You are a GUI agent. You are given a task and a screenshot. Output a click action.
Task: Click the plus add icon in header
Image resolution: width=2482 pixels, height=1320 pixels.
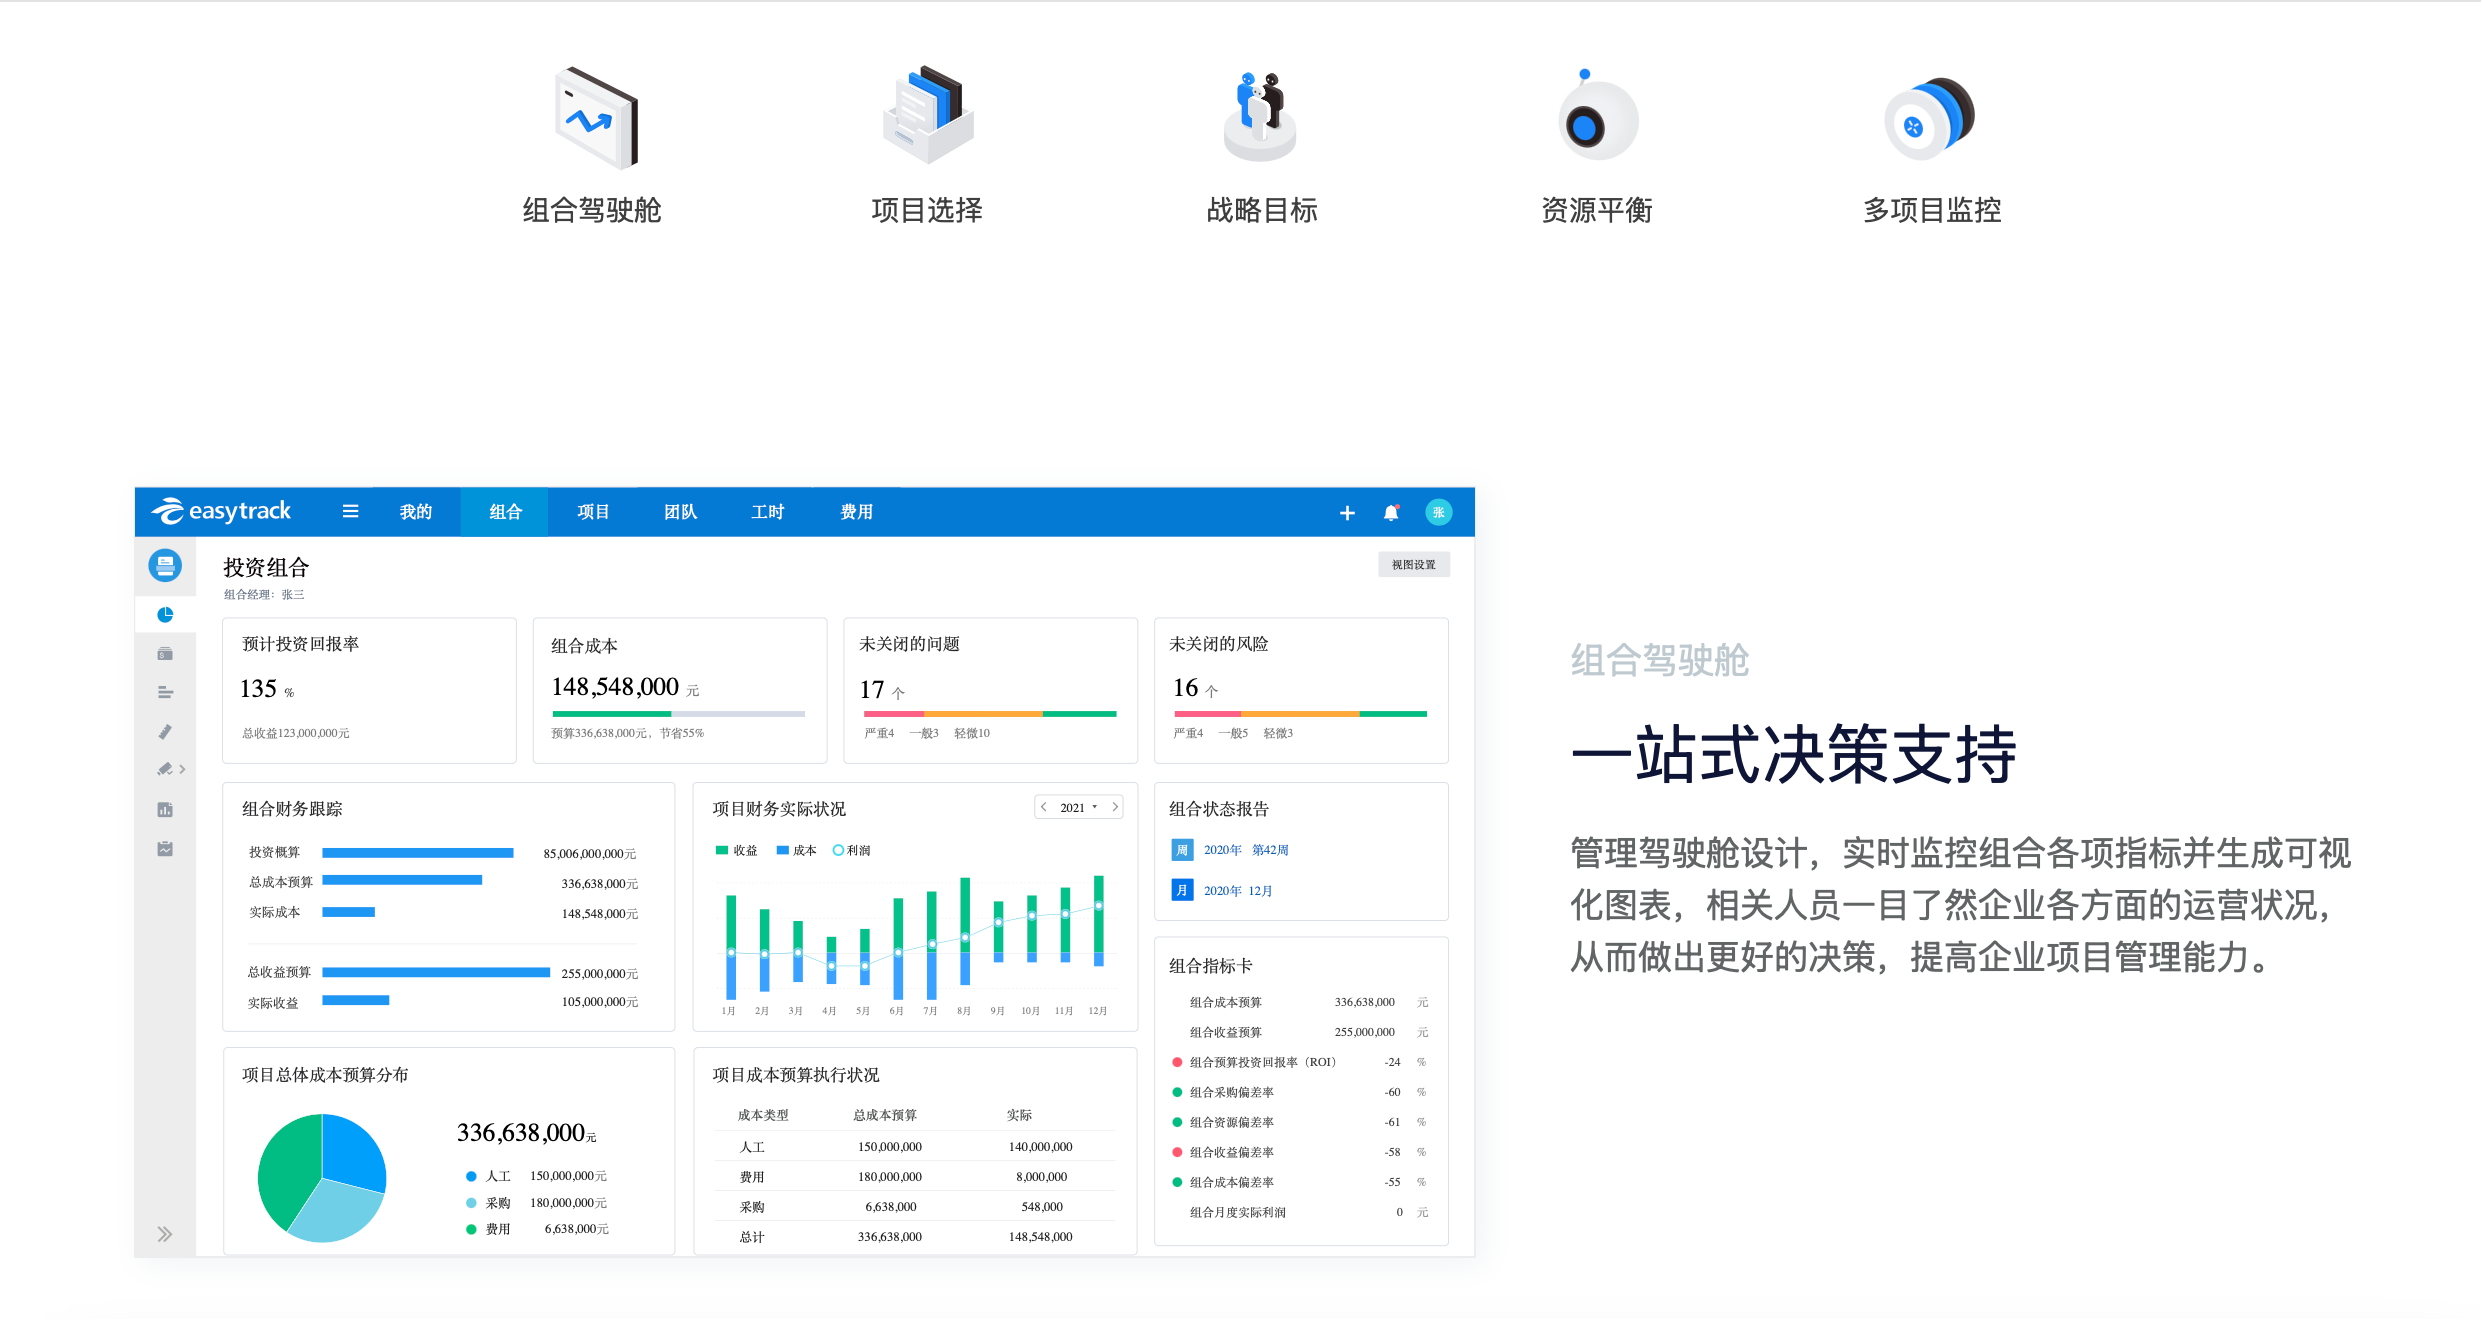[1347, 513]
